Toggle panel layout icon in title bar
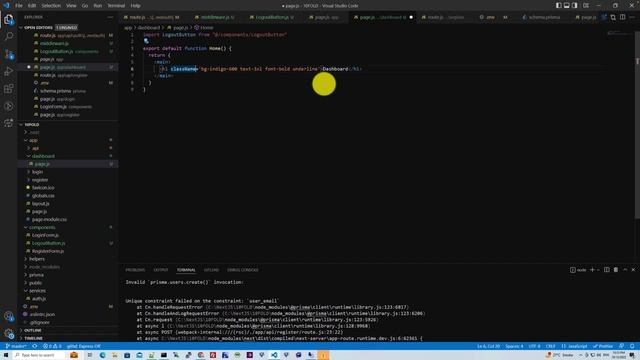This screenshot has height=360, width=640. 567,6
